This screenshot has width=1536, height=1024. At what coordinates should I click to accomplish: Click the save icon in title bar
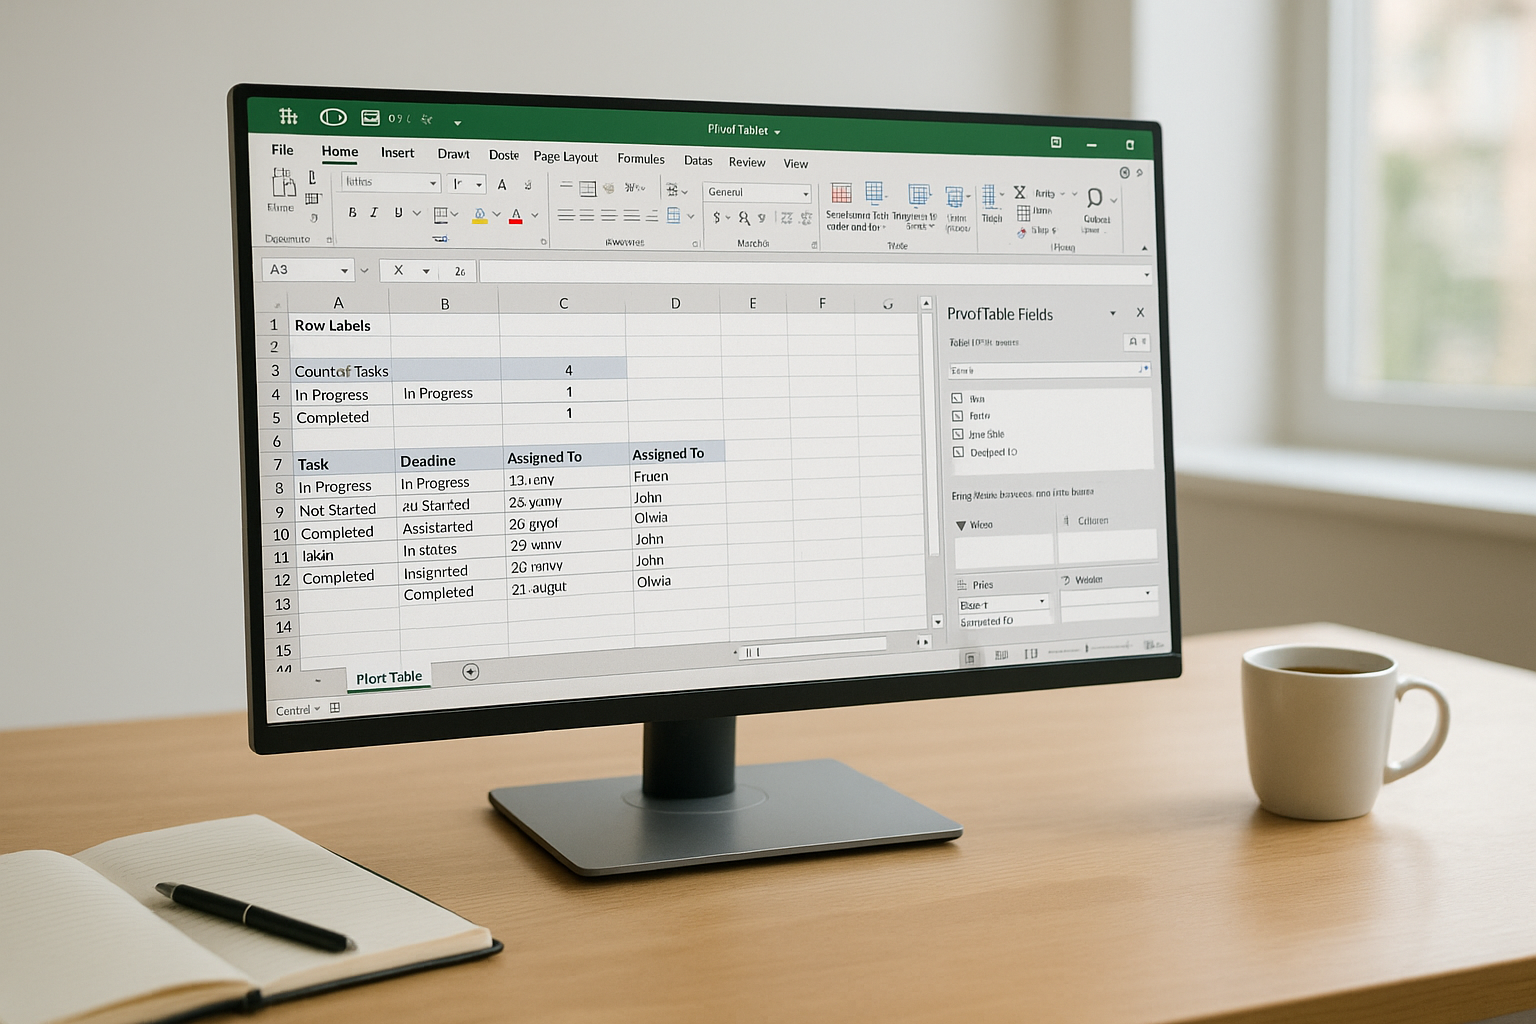(370, 118)
